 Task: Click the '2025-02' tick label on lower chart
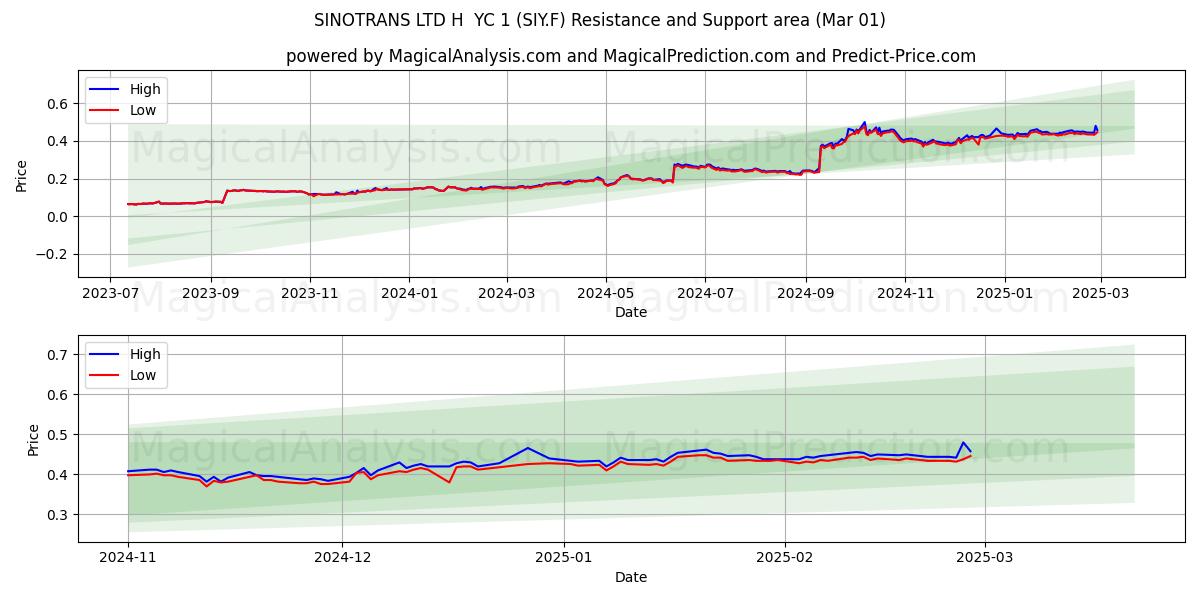coord(785,558)
